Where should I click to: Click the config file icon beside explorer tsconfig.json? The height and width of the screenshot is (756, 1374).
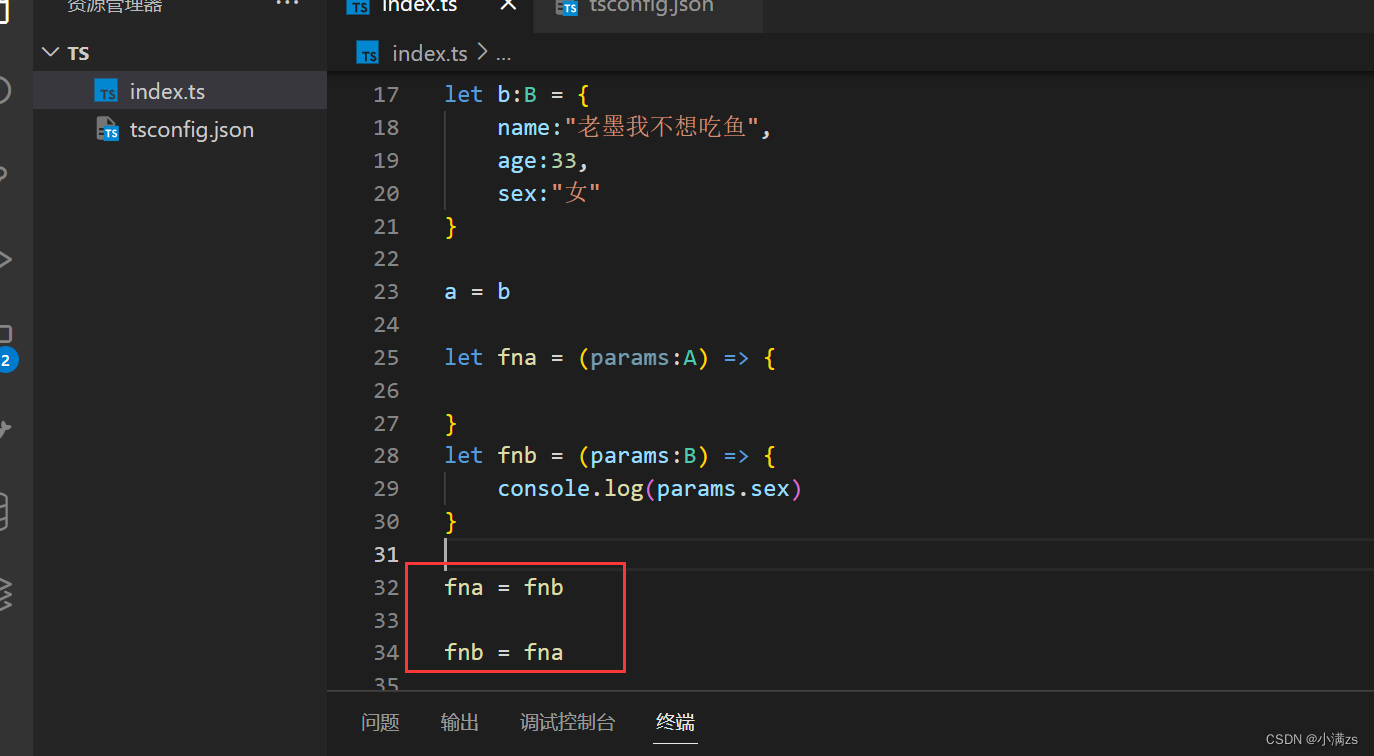pyautogui.click(x=107, y=129)
